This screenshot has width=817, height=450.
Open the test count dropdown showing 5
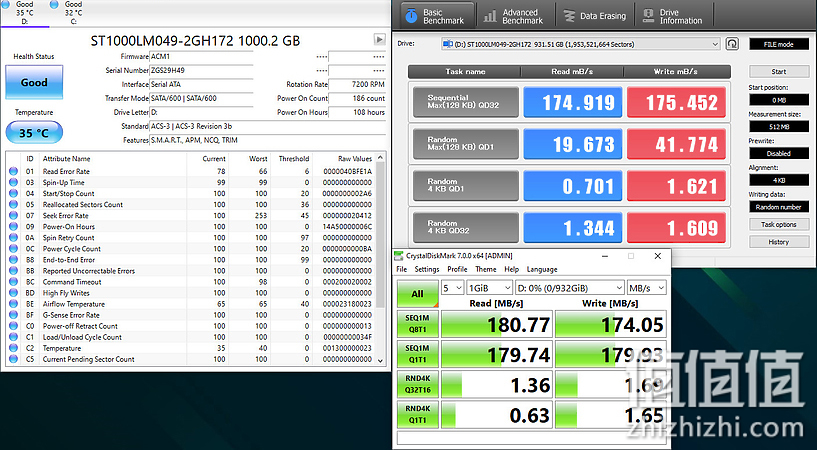452,288
